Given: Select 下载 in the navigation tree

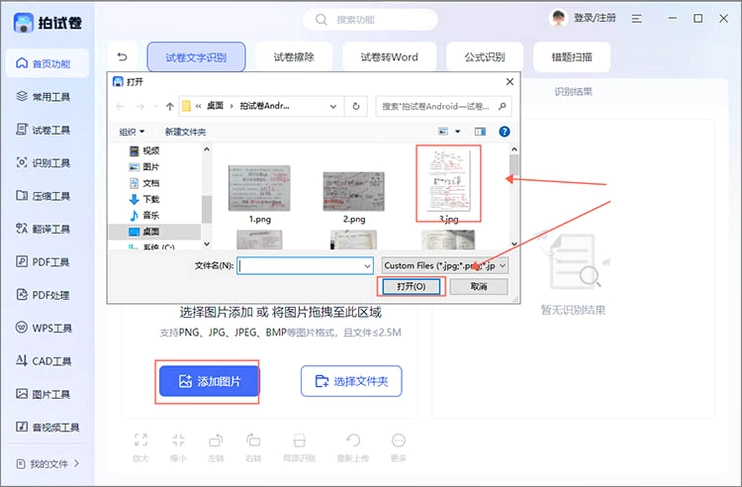Looking at the screenshot, I should point(144,199).
